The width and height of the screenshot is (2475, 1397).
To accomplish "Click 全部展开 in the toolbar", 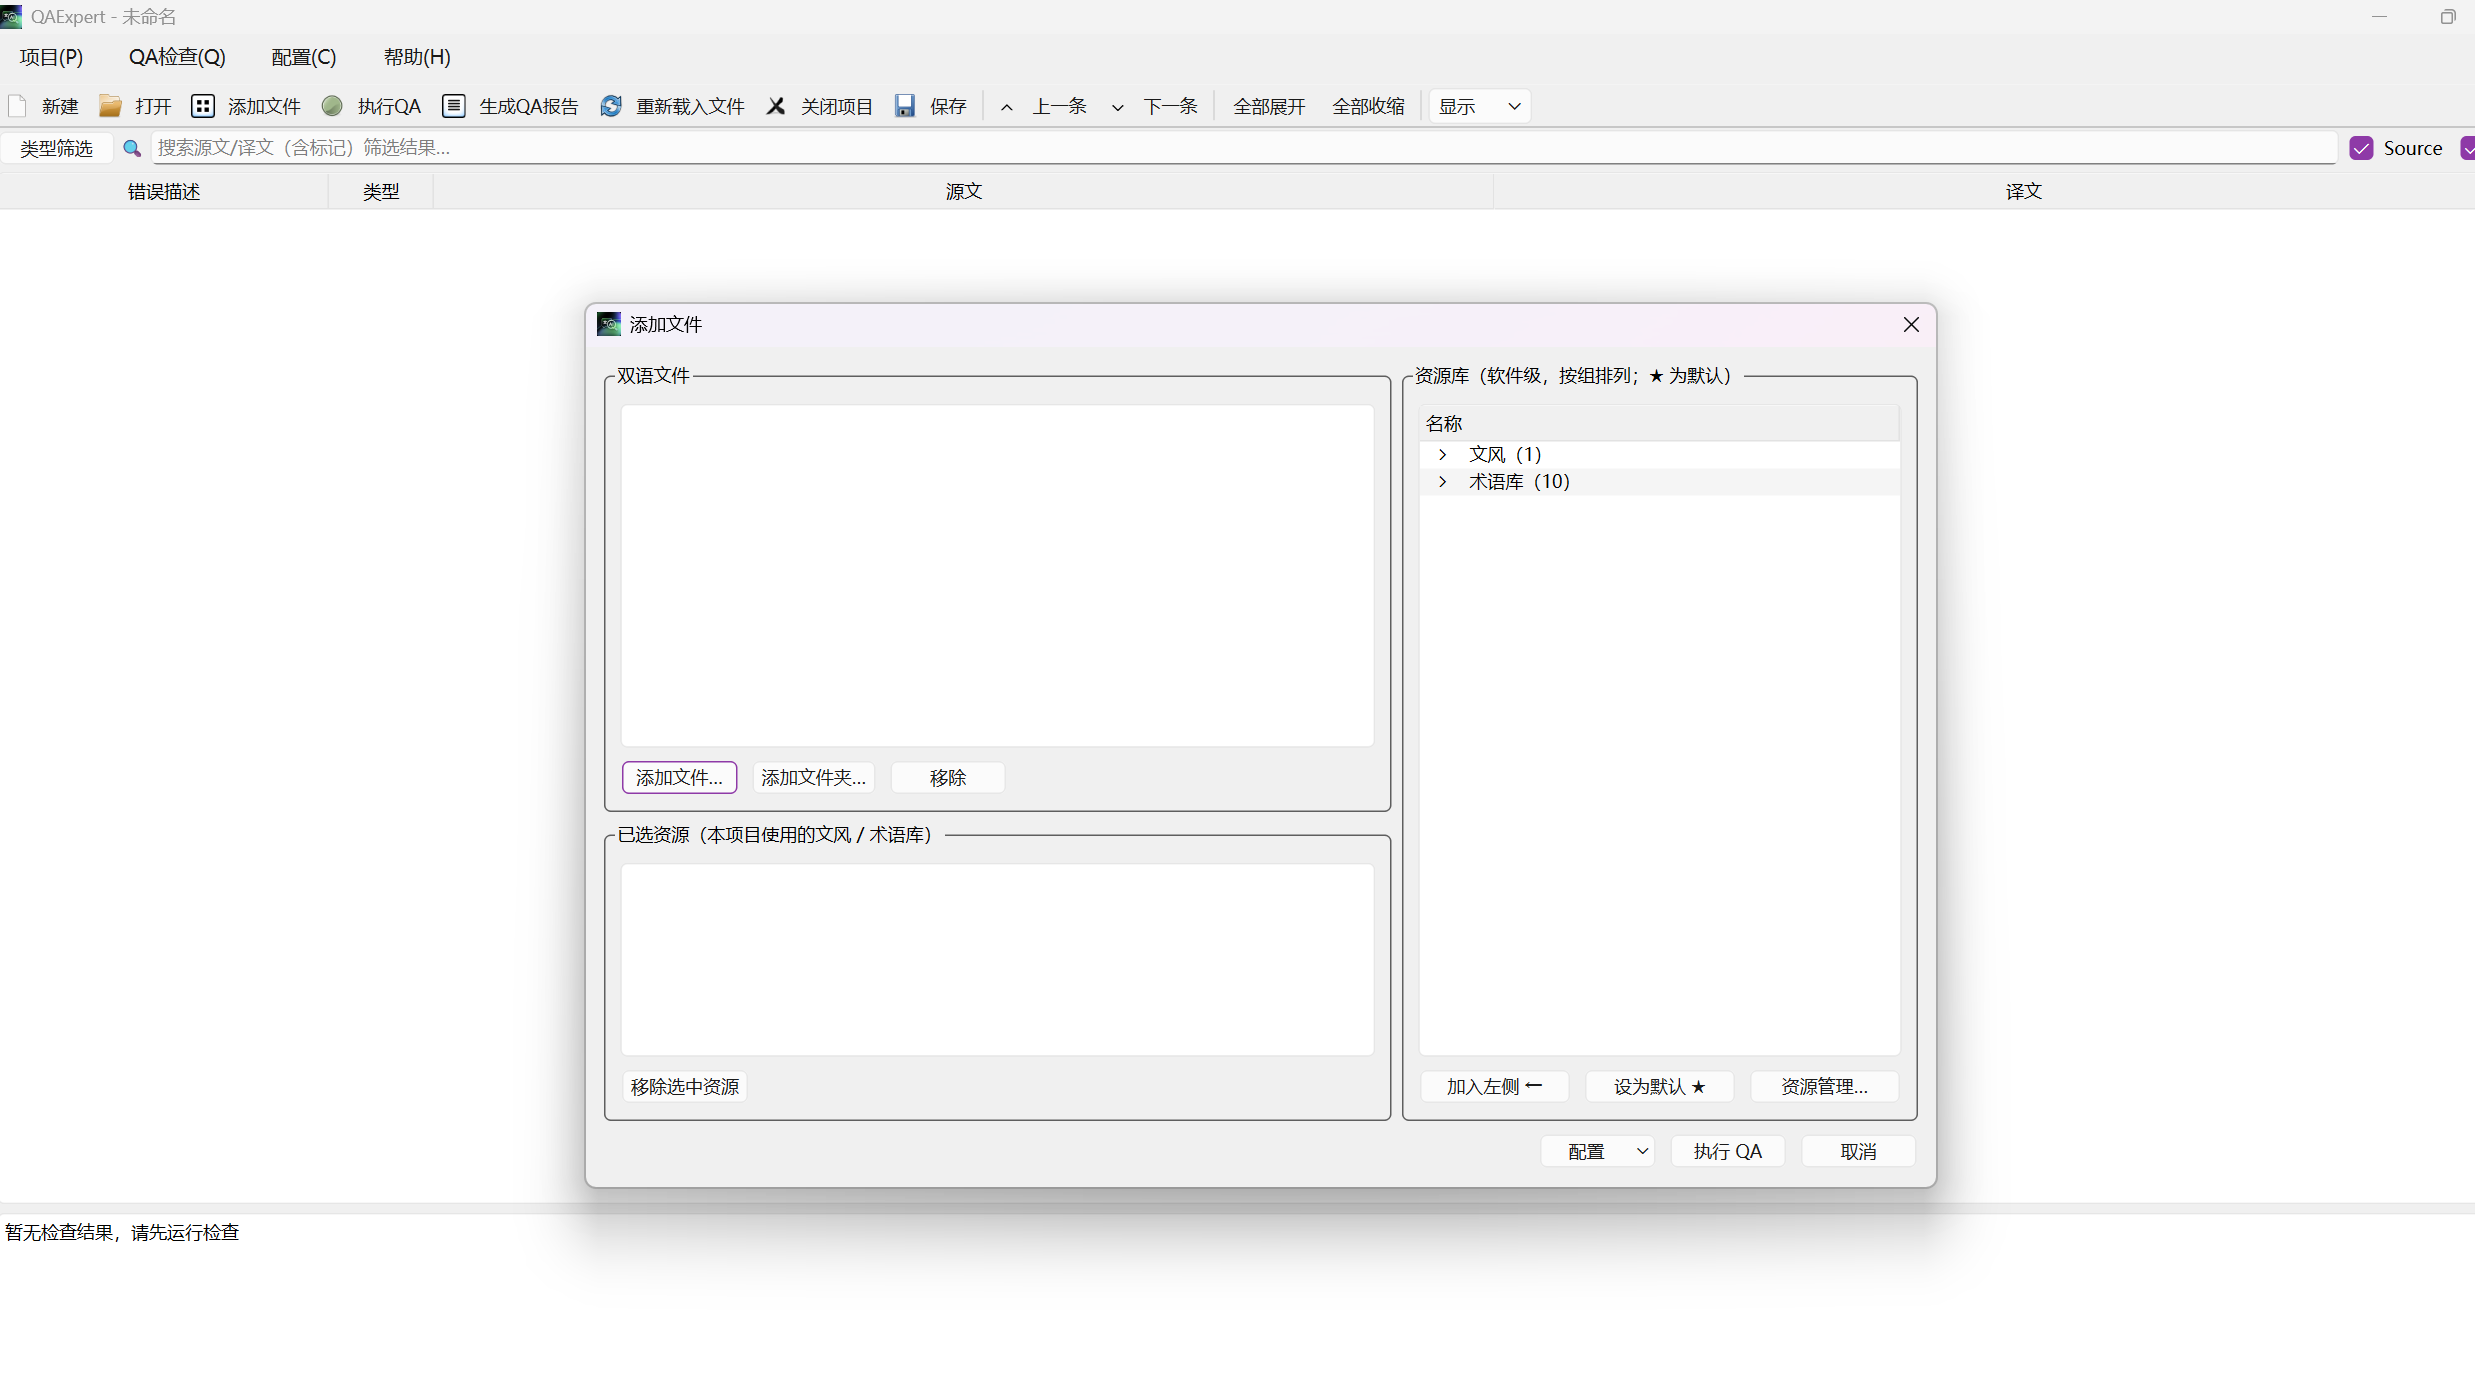I will pyautogui.click(x=1269, y=106).
